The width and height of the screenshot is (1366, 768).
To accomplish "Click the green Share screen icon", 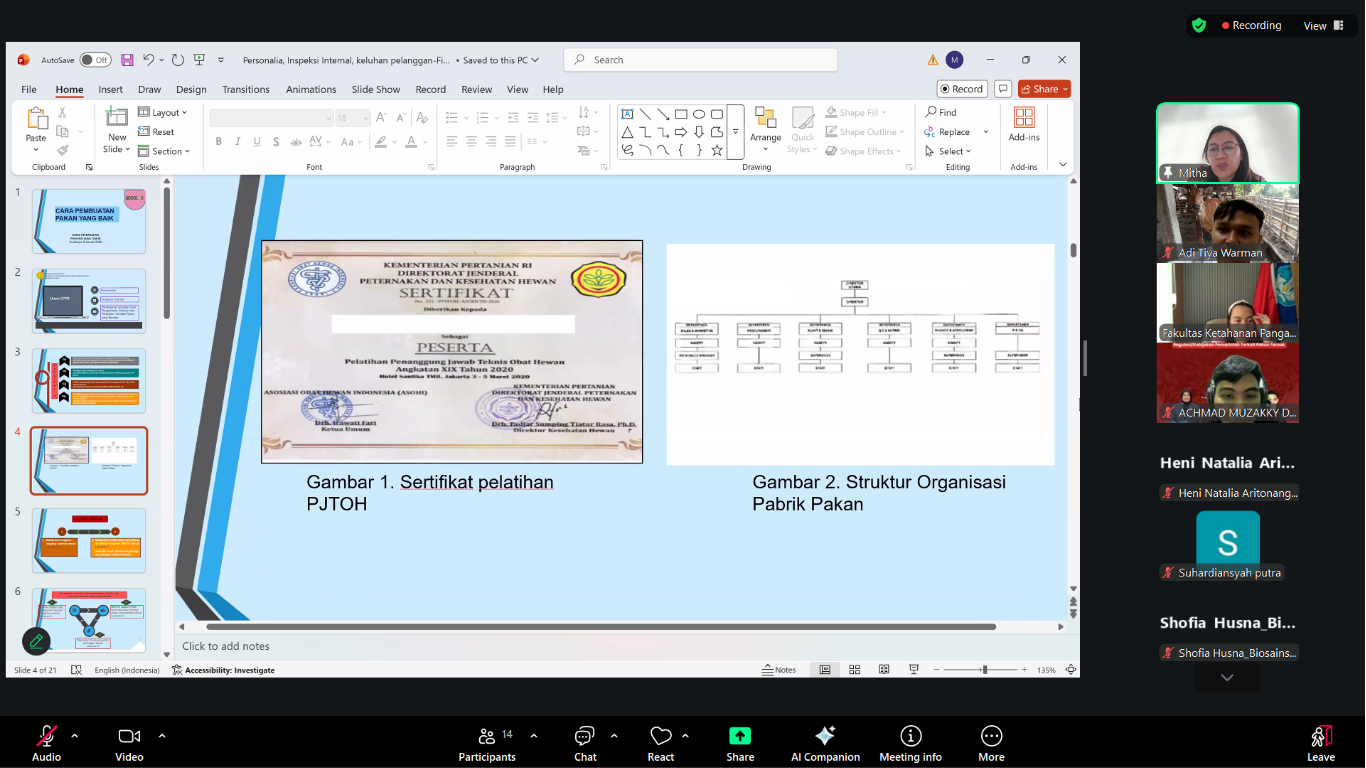I will pos(740,737).
